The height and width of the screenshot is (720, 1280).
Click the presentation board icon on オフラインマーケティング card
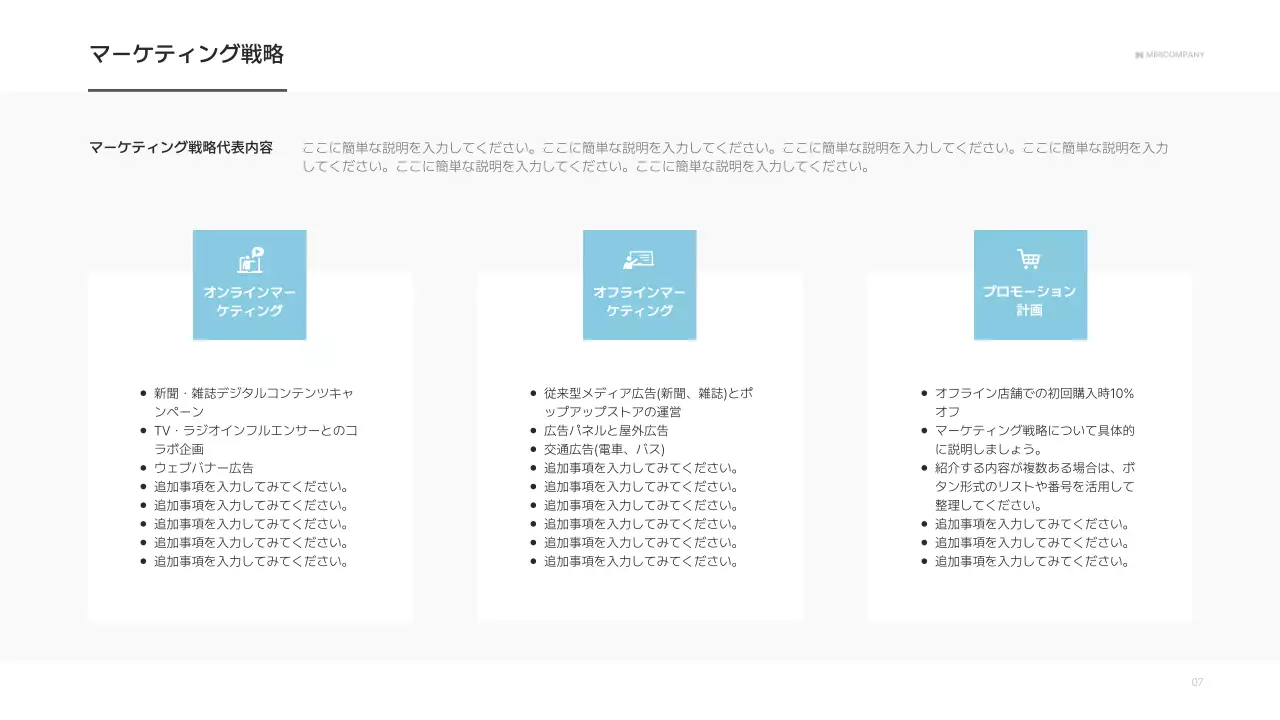tap(639, 261)
